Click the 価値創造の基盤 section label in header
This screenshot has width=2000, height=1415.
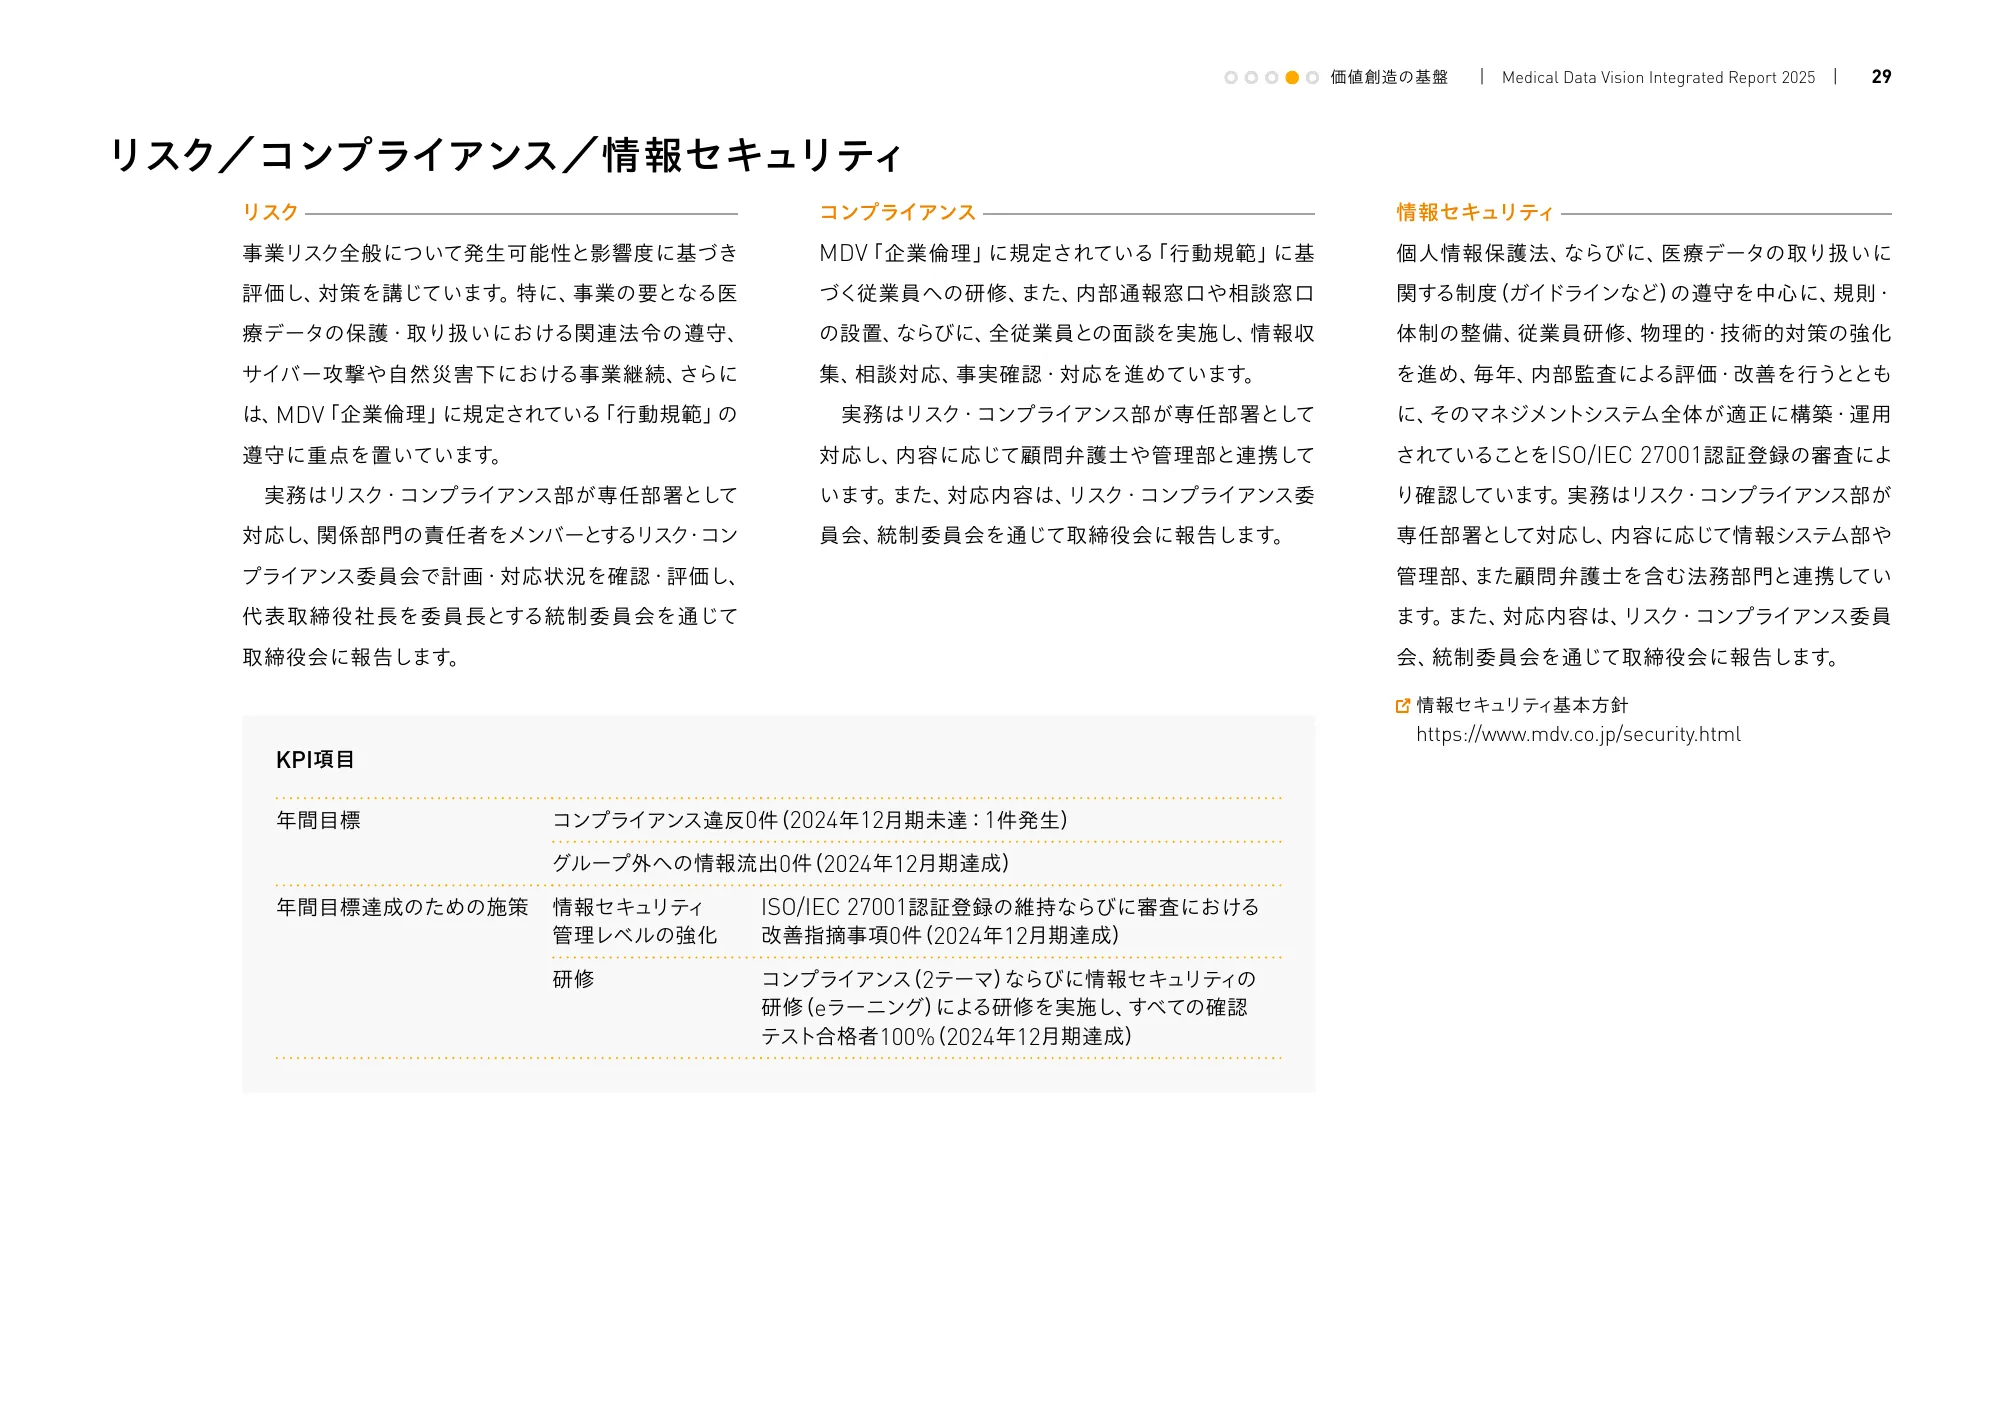(x=1389, y=77)
